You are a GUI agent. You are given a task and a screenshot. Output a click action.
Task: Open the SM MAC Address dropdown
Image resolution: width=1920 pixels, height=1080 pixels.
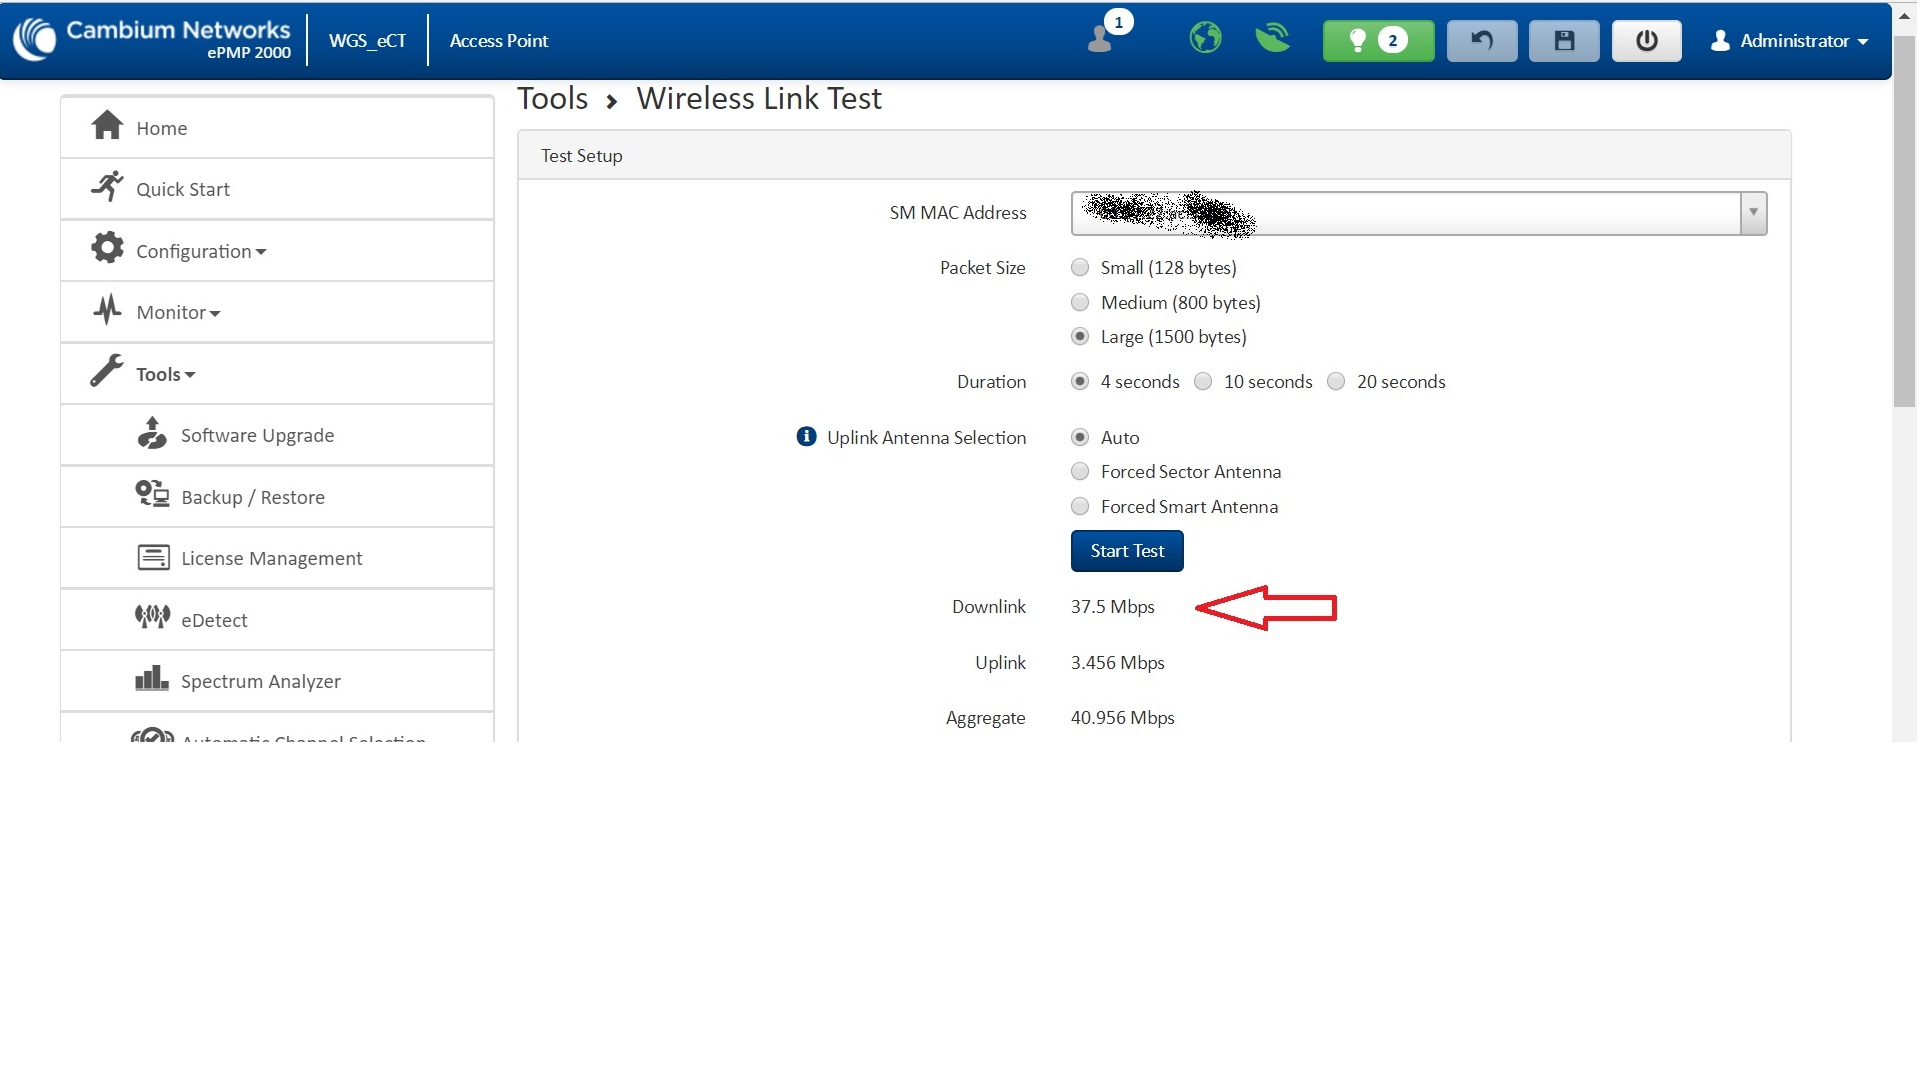coord(1752,213)
